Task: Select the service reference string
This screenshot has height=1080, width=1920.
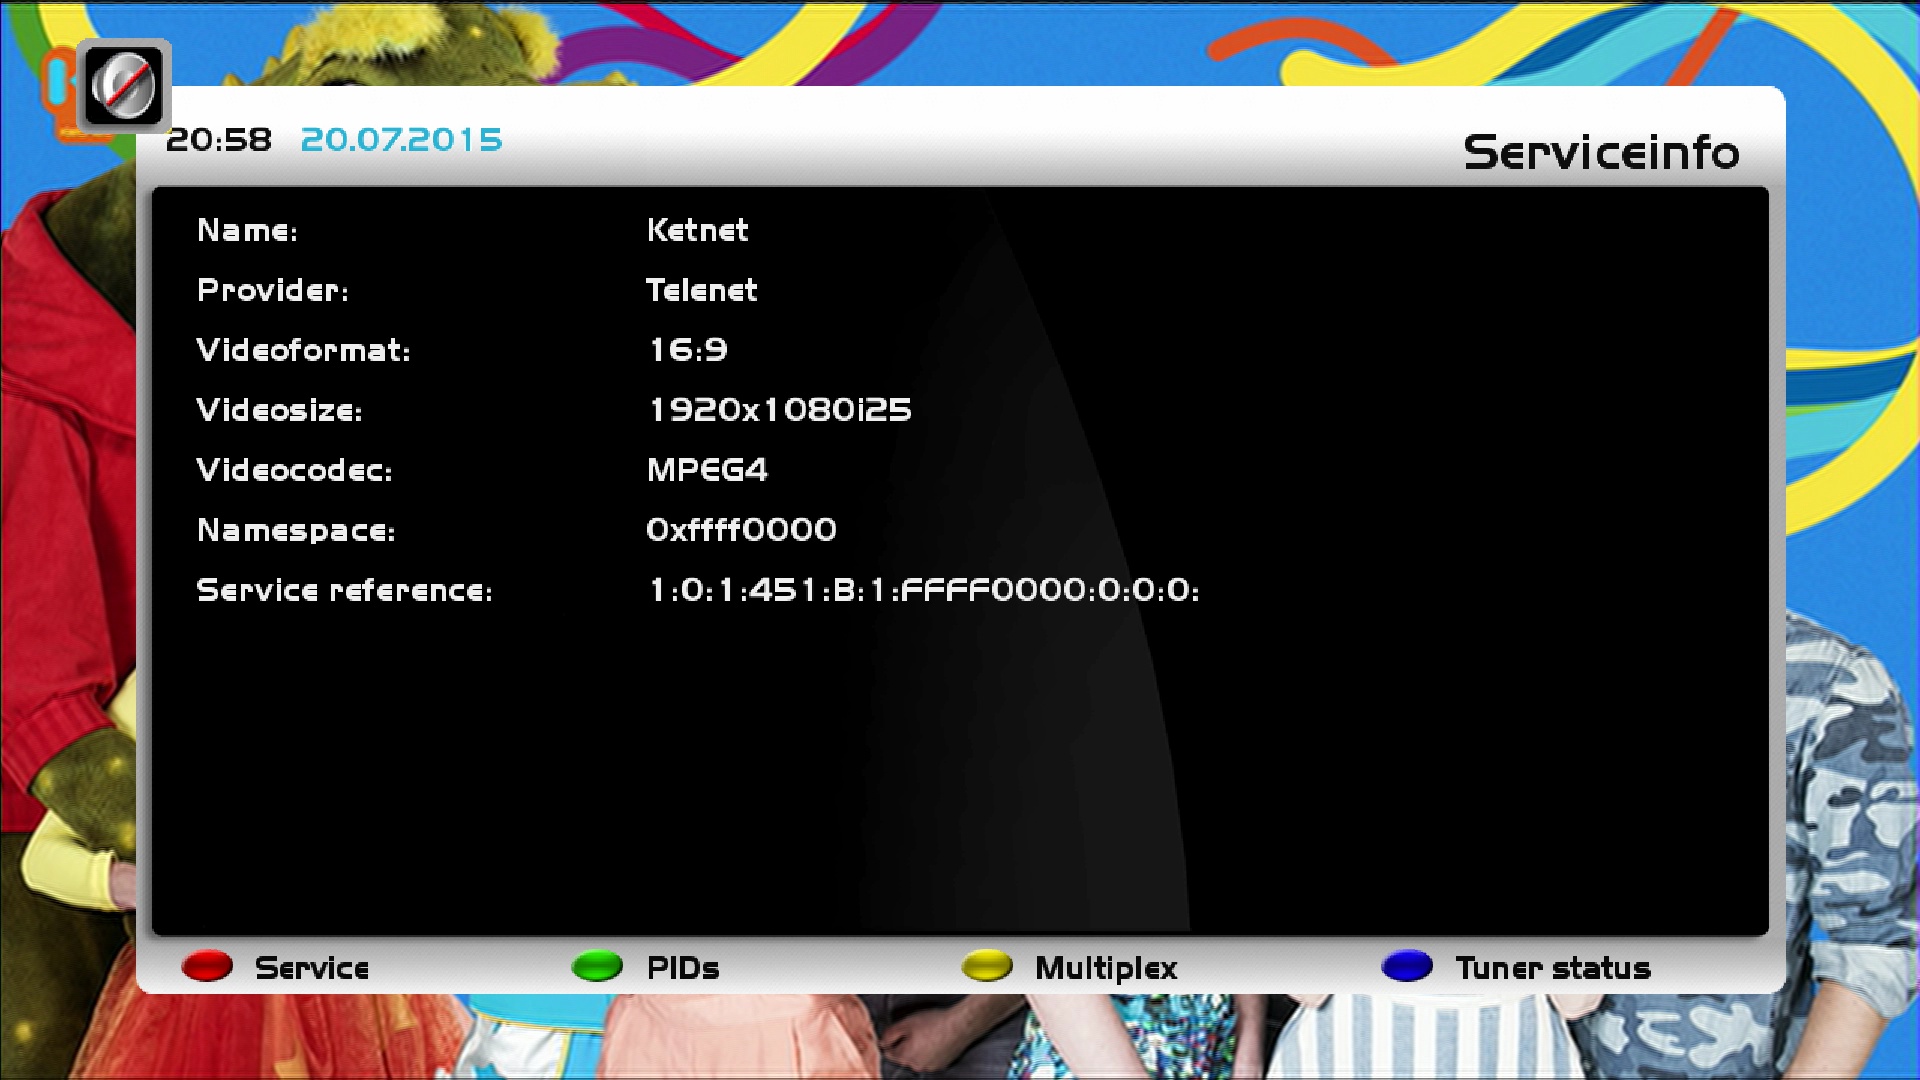Action: [923, 590]
